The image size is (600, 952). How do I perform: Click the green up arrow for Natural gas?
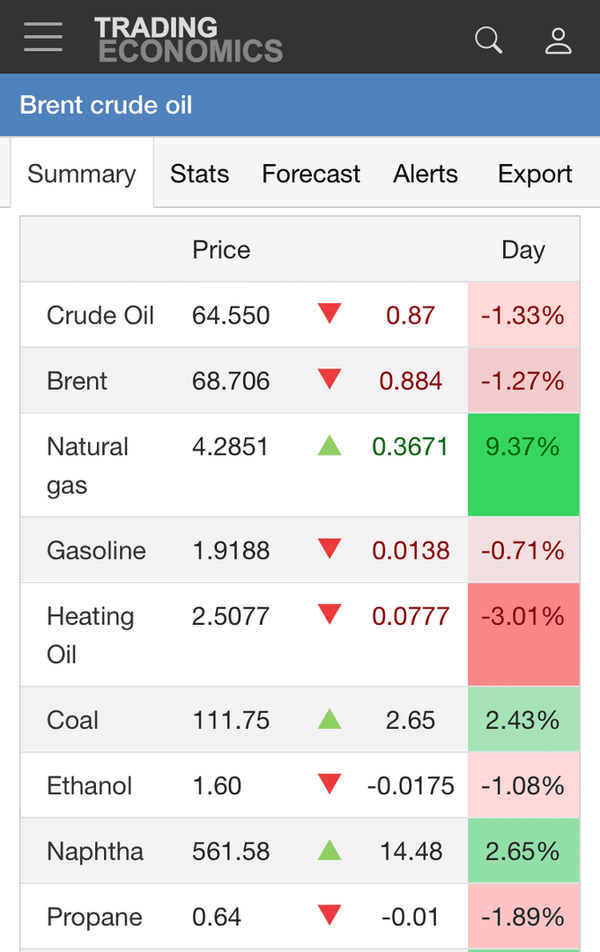coord(329,446)
